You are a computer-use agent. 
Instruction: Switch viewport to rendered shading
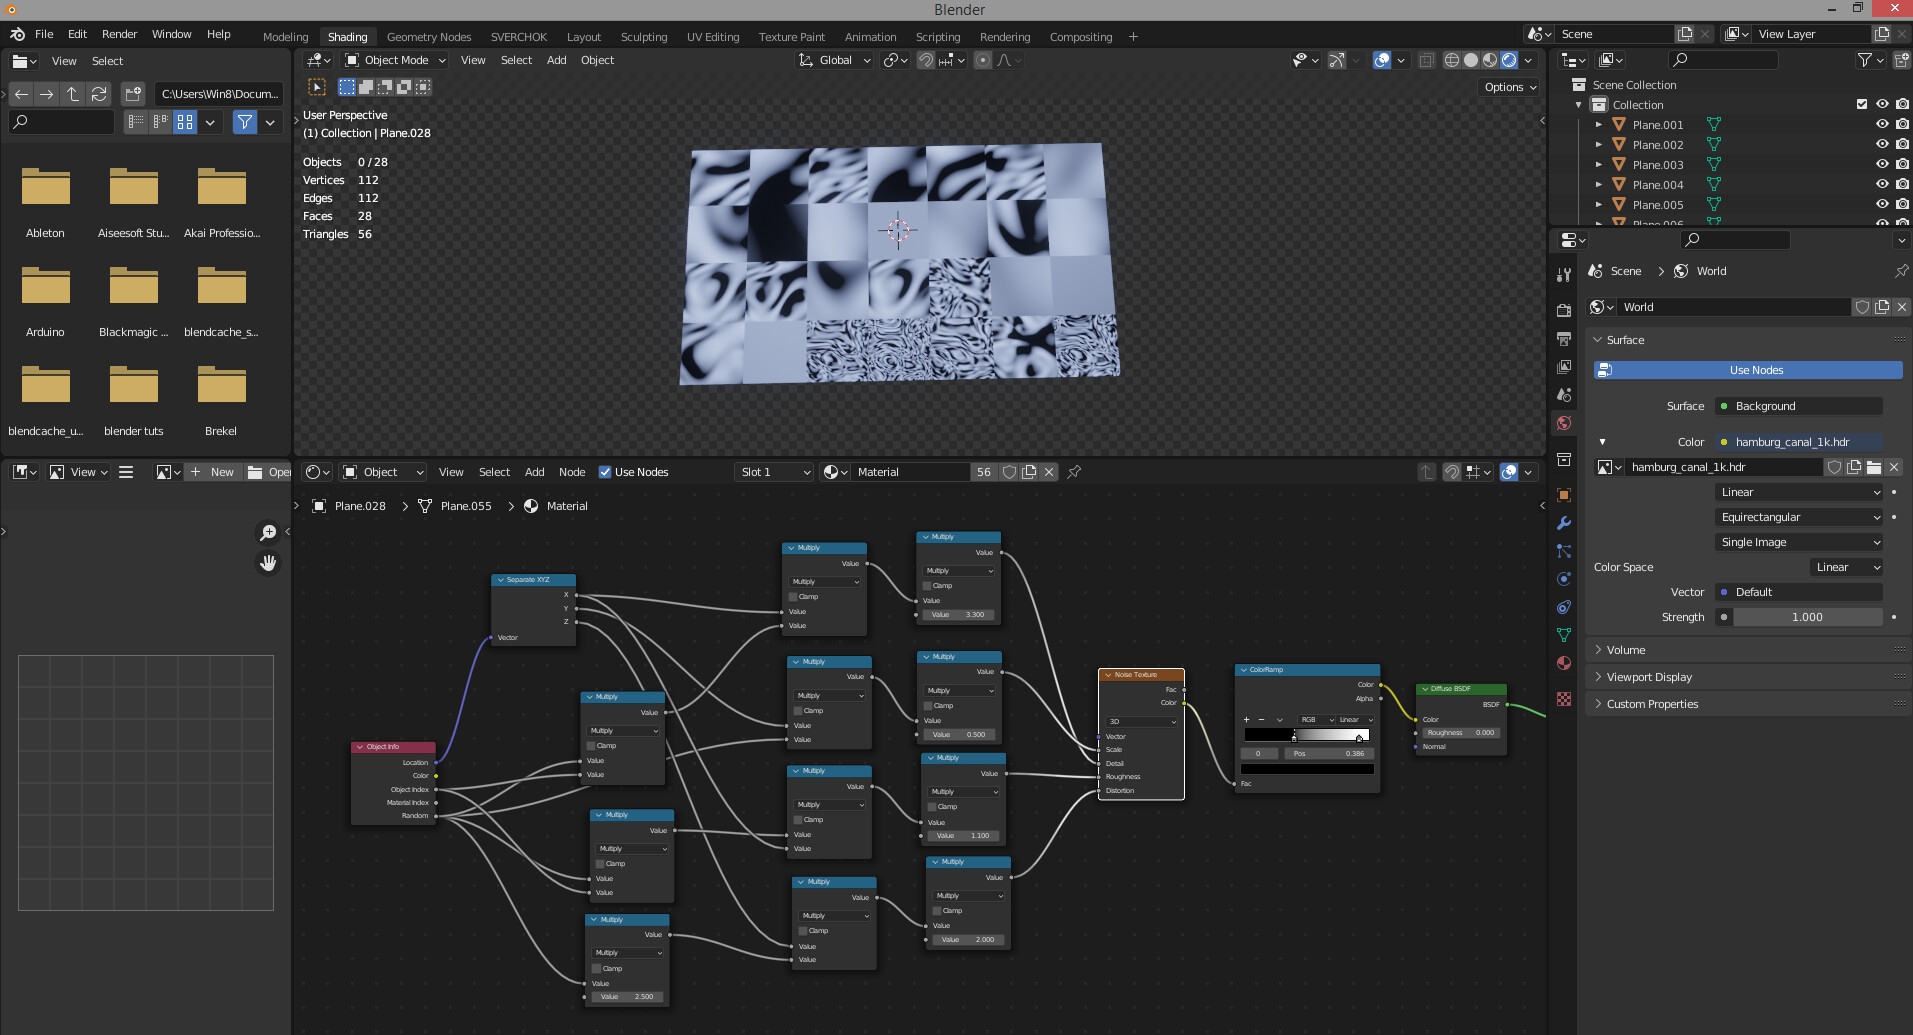click(1509, 60)
